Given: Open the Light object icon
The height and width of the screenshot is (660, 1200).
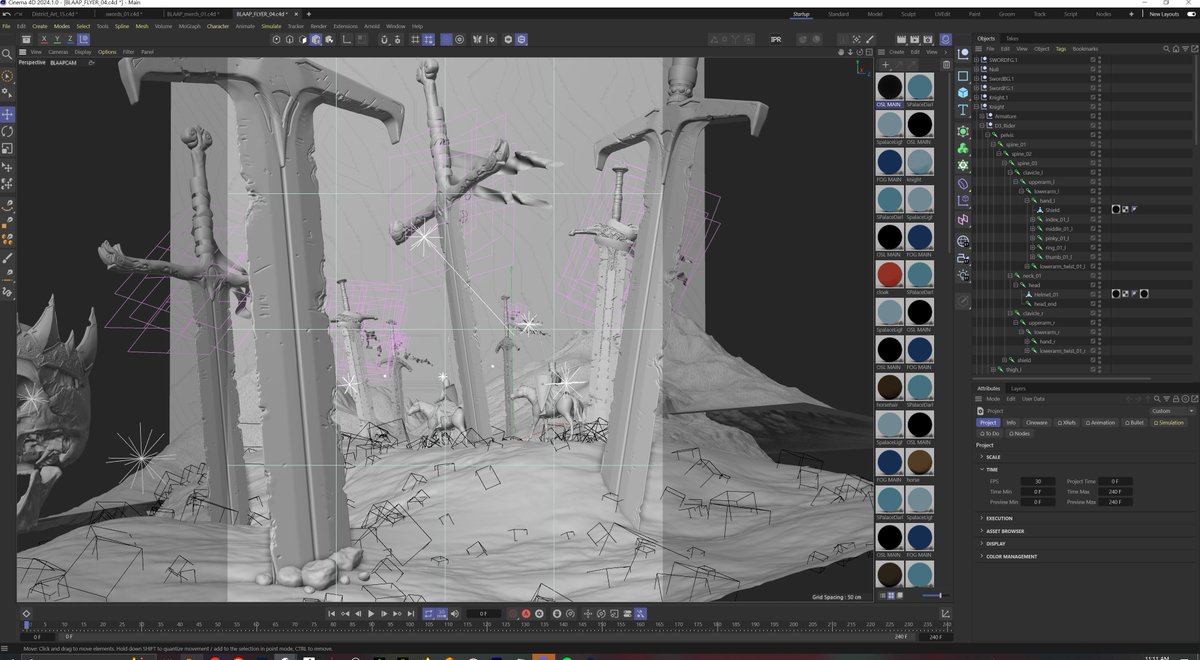Looking at the screenshot, I should tap(963, 275).
